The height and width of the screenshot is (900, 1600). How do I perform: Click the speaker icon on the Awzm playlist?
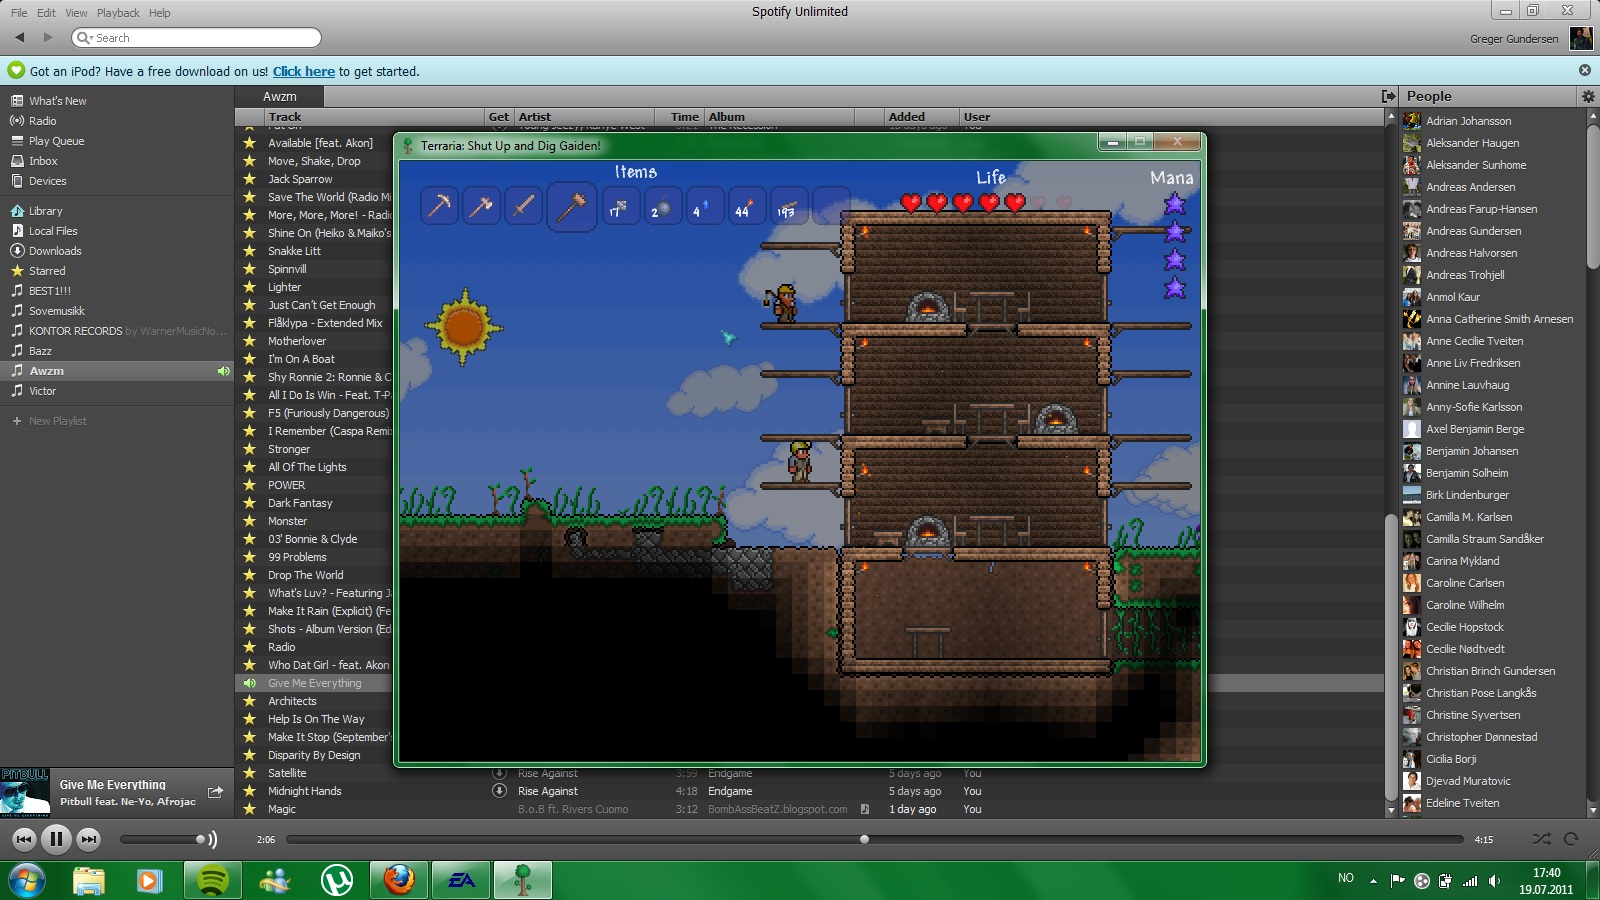224,371
